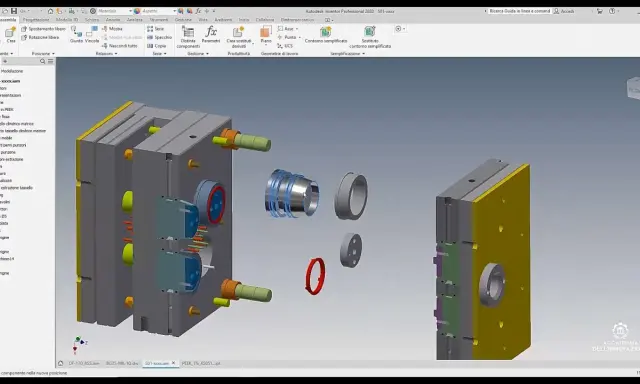
Task: Select Rotazione libera tool
Action: (x=40, y=37)
